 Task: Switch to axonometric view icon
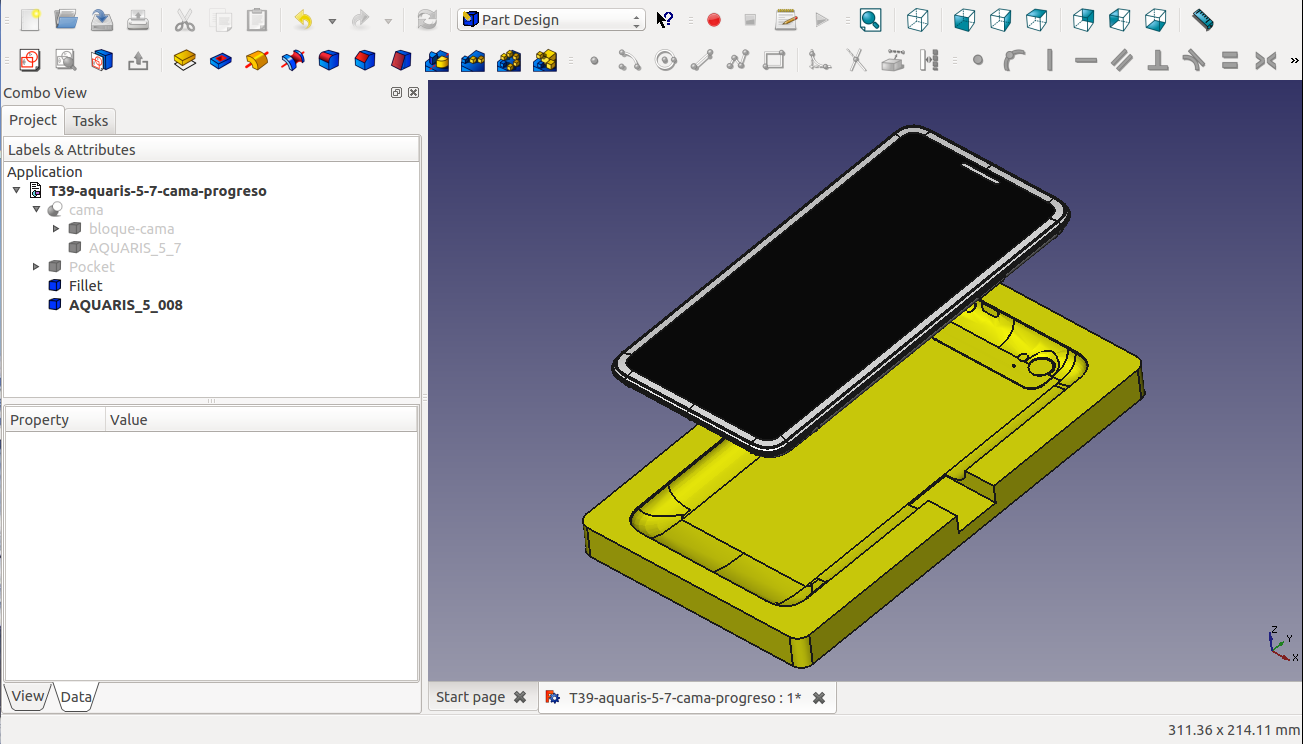(x=917, y=20)
